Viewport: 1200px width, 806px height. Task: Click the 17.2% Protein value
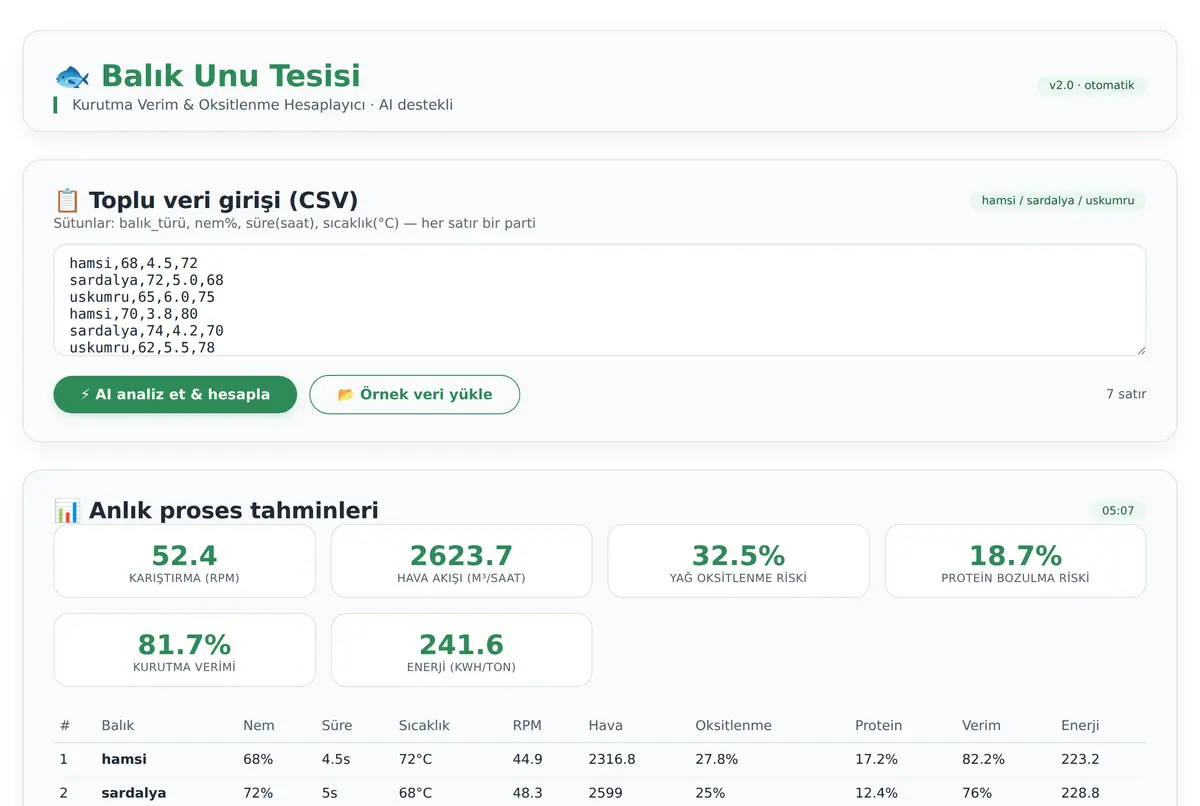[x=876, y=760]
